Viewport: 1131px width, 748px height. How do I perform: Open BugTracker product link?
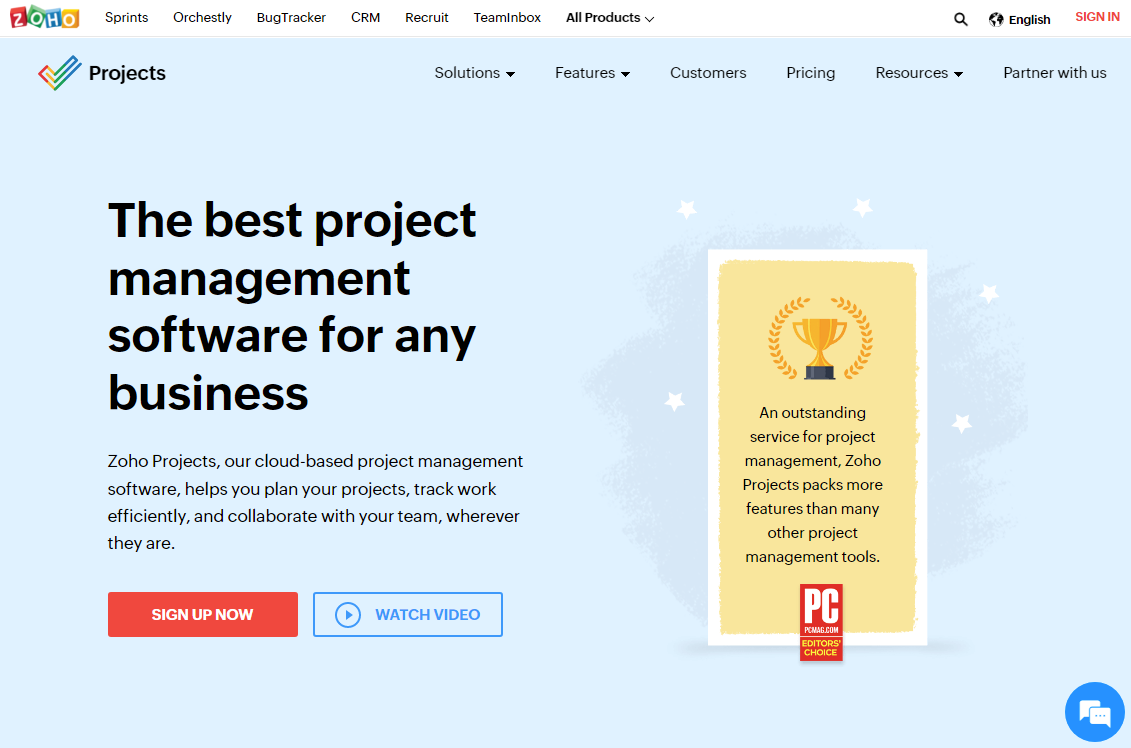point(291,17)
